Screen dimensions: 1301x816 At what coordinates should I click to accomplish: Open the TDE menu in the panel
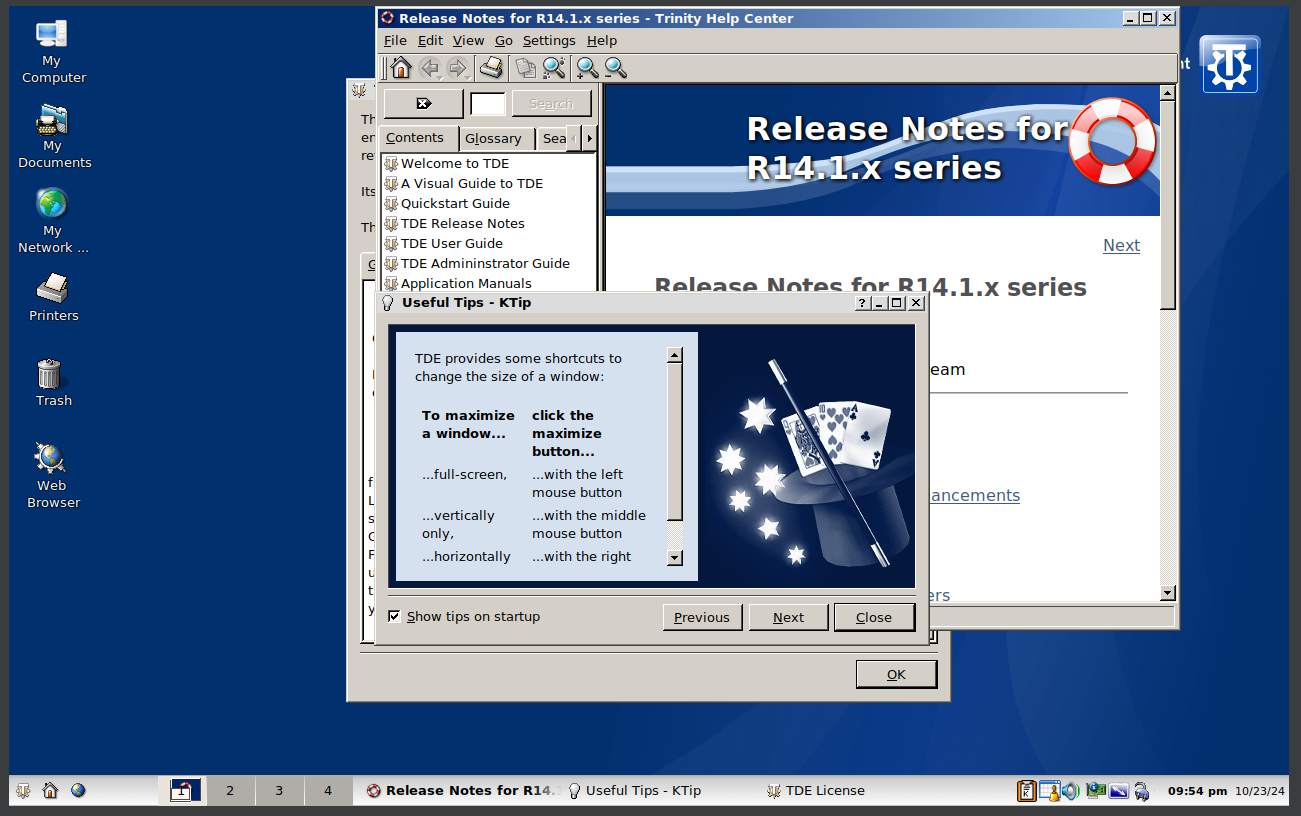[x=23, y=791]
